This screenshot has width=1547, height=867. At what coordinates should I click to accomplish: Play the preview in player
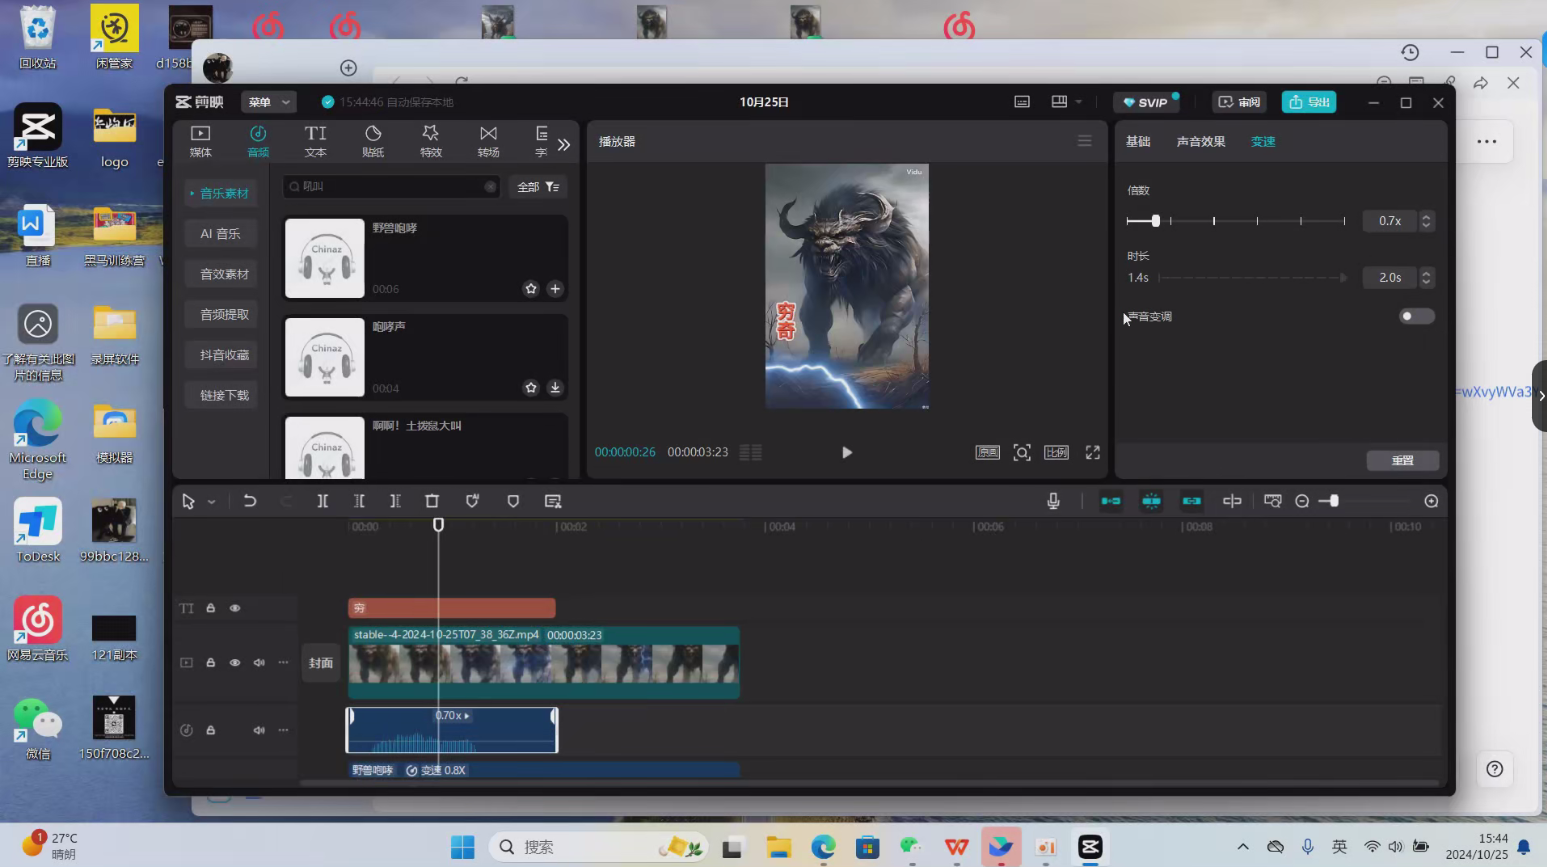[x=847, y=453]
